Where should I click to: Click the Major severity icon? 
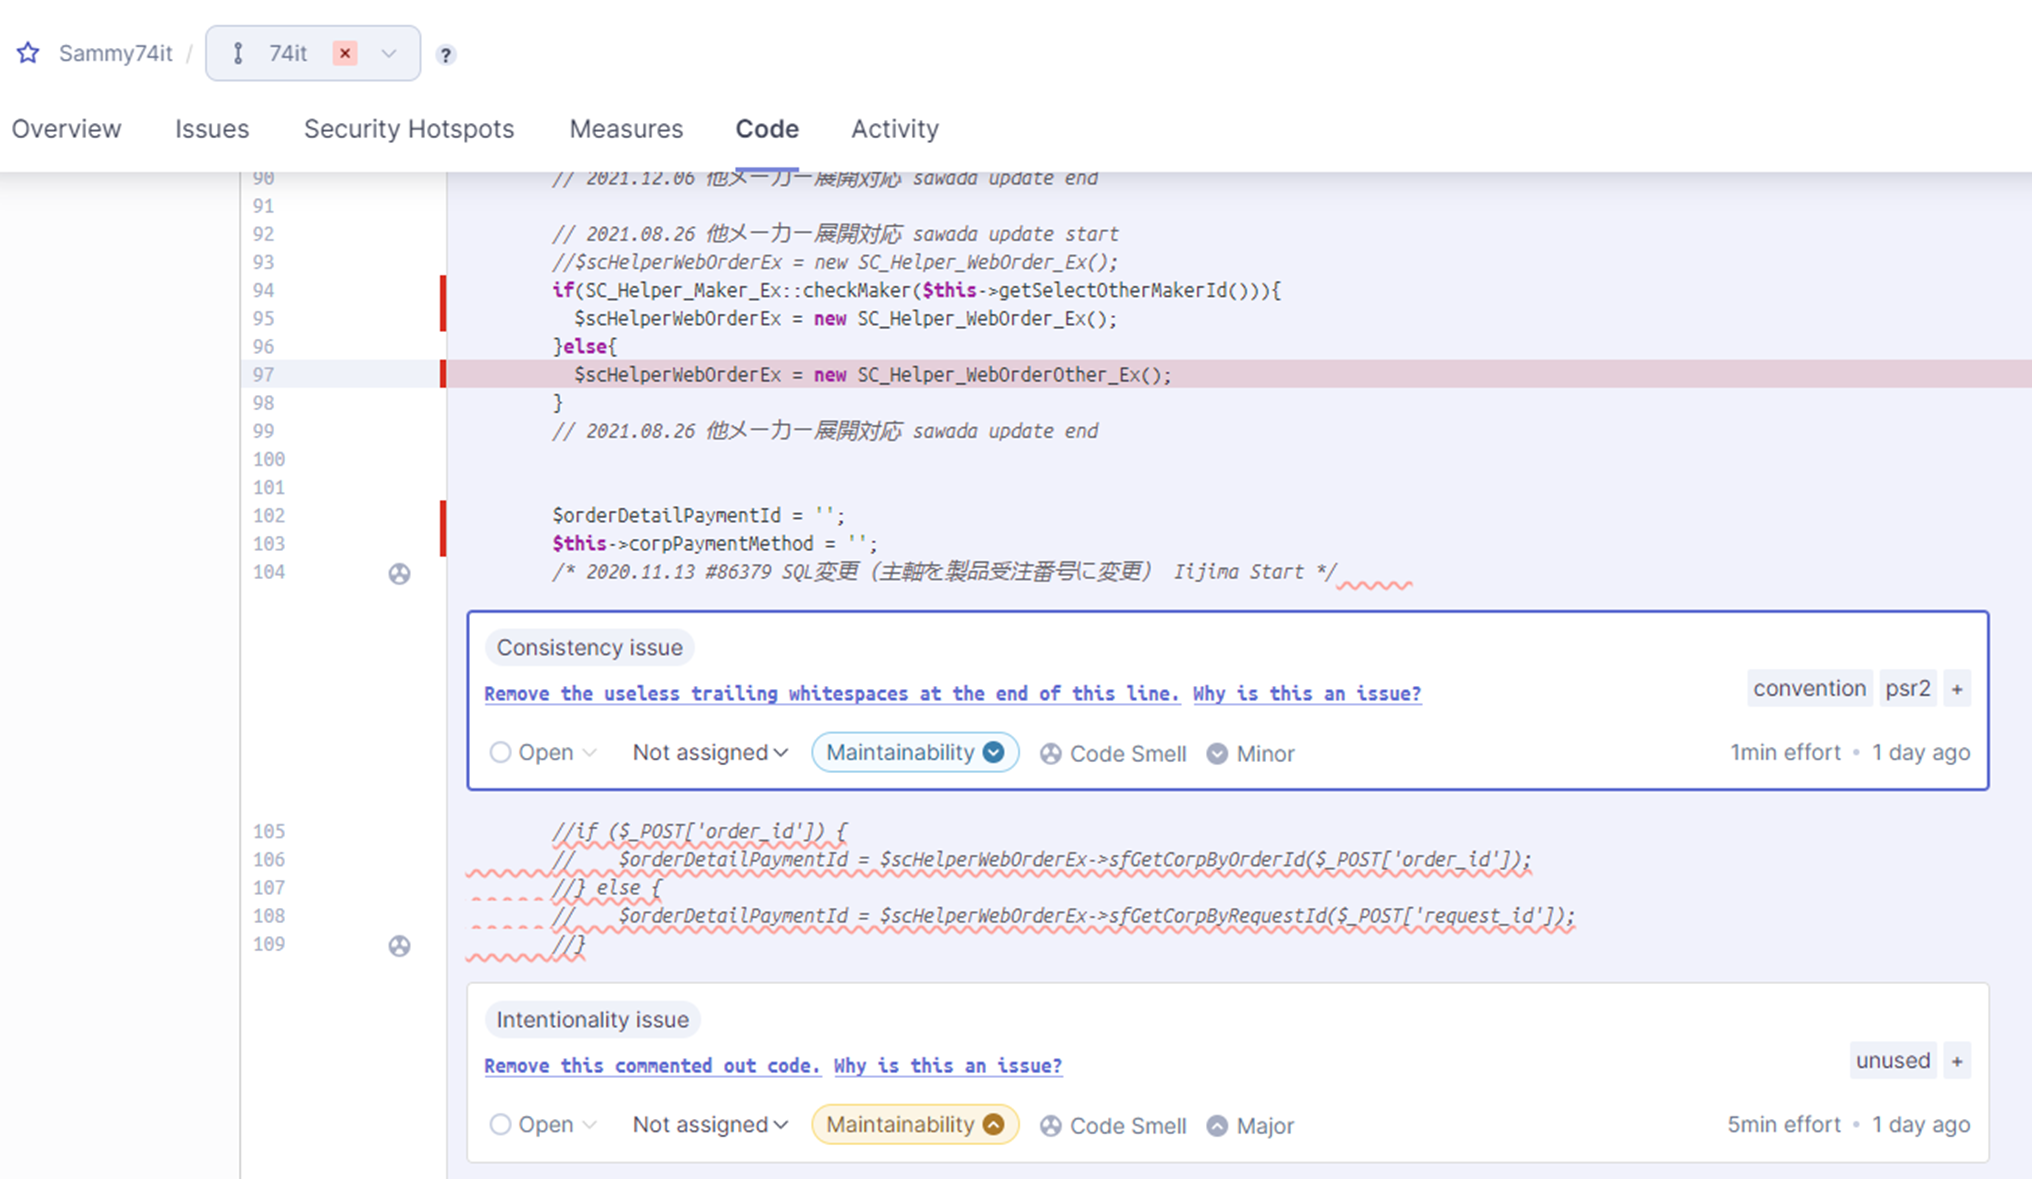click(x=1216, y=1125)
